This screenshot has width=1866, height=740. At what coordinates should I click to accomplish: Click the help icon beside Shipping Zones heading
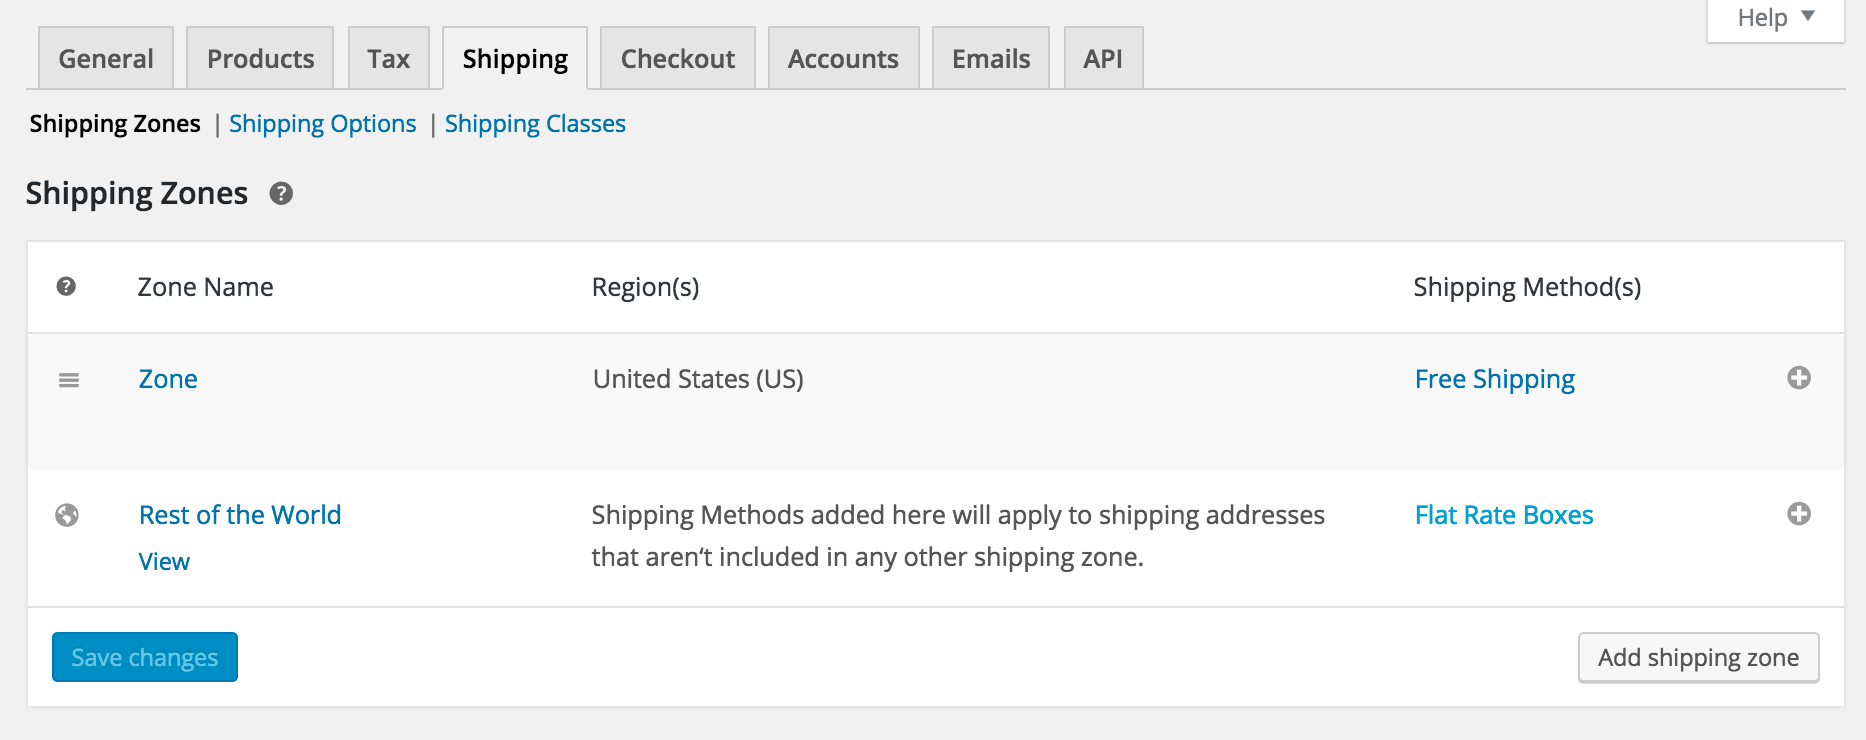(x=281, y=194)
